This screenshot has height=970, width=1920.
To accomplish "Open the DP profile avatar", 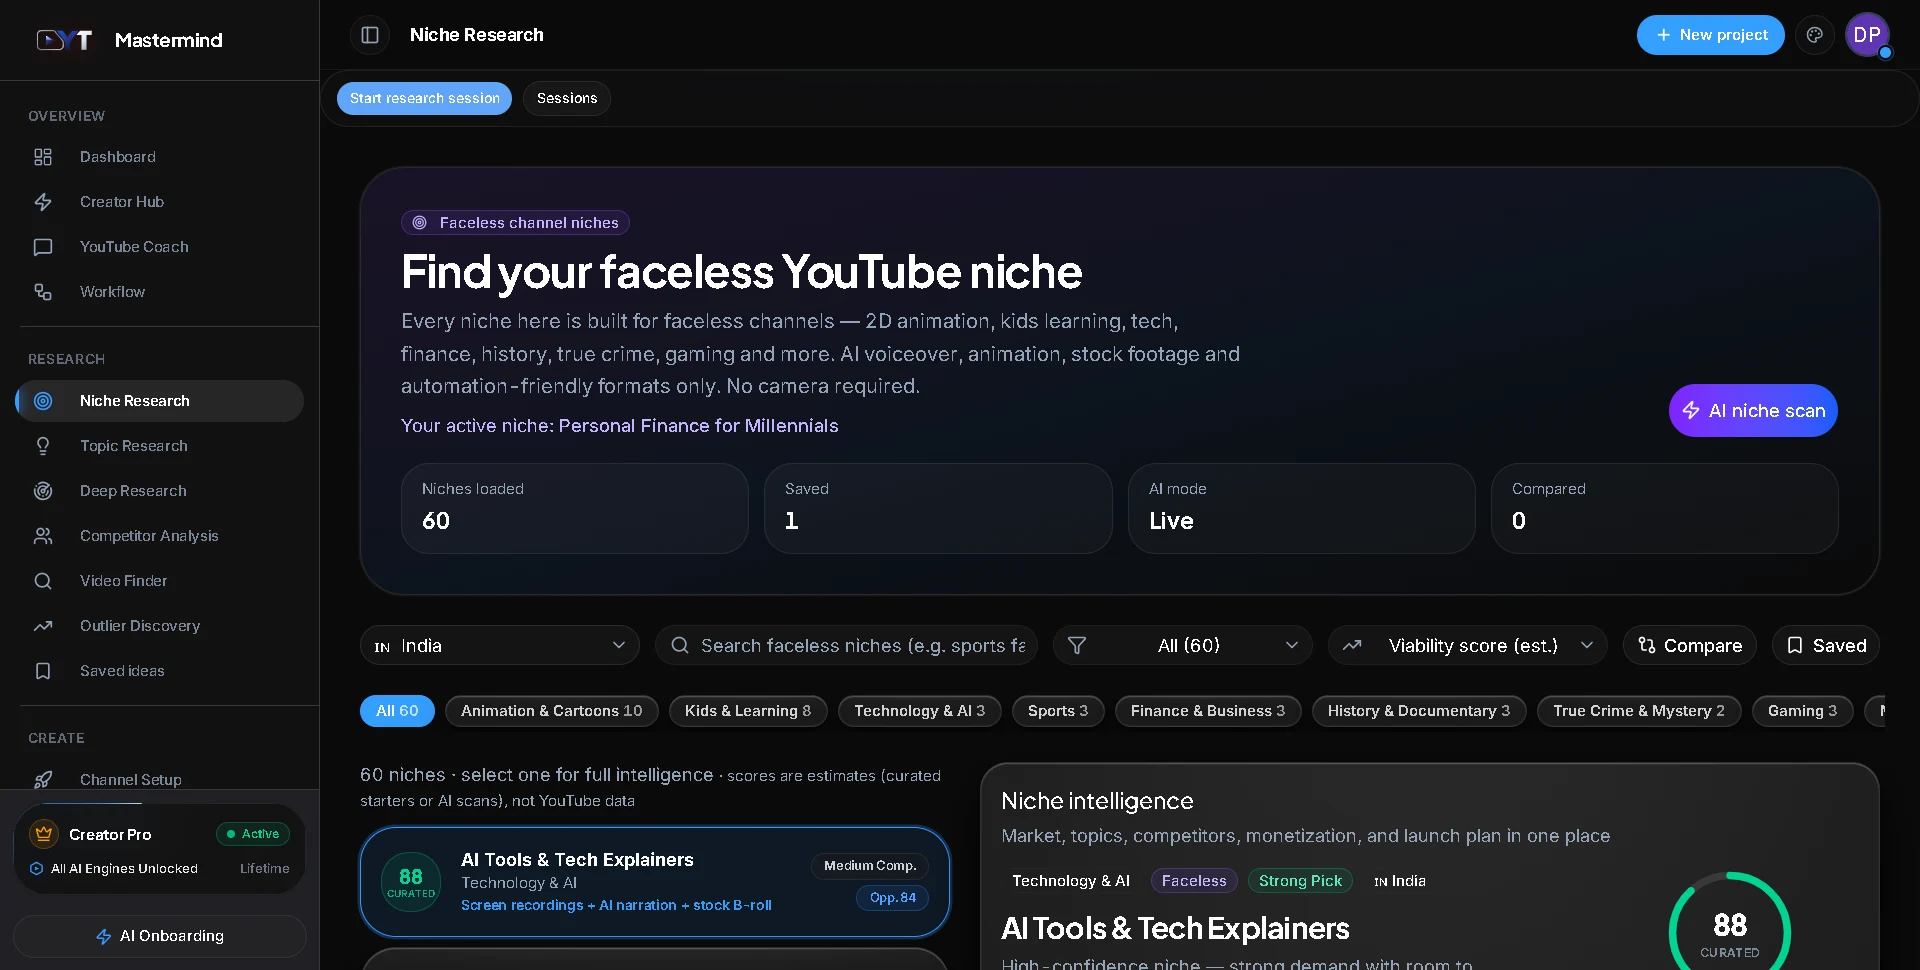I will [x=1867, y=35].
